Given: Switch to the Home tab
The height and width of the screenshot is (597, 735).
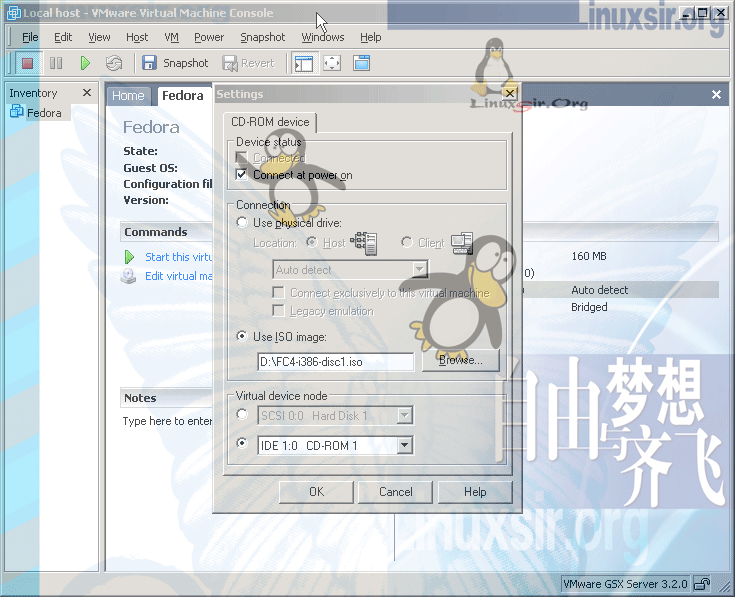Looking at the screenshot, I should coord(128,96).
